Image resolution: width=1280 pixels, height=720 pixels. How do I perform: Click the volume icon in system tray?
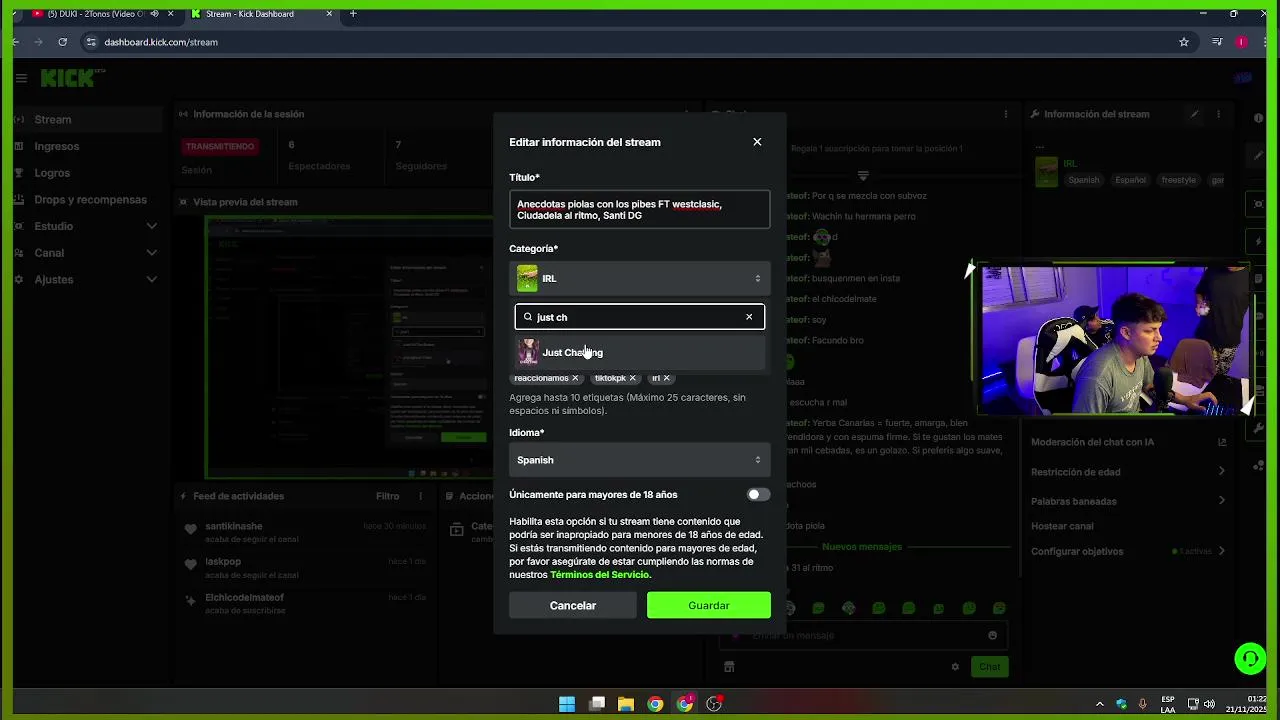click(1209, 704)
